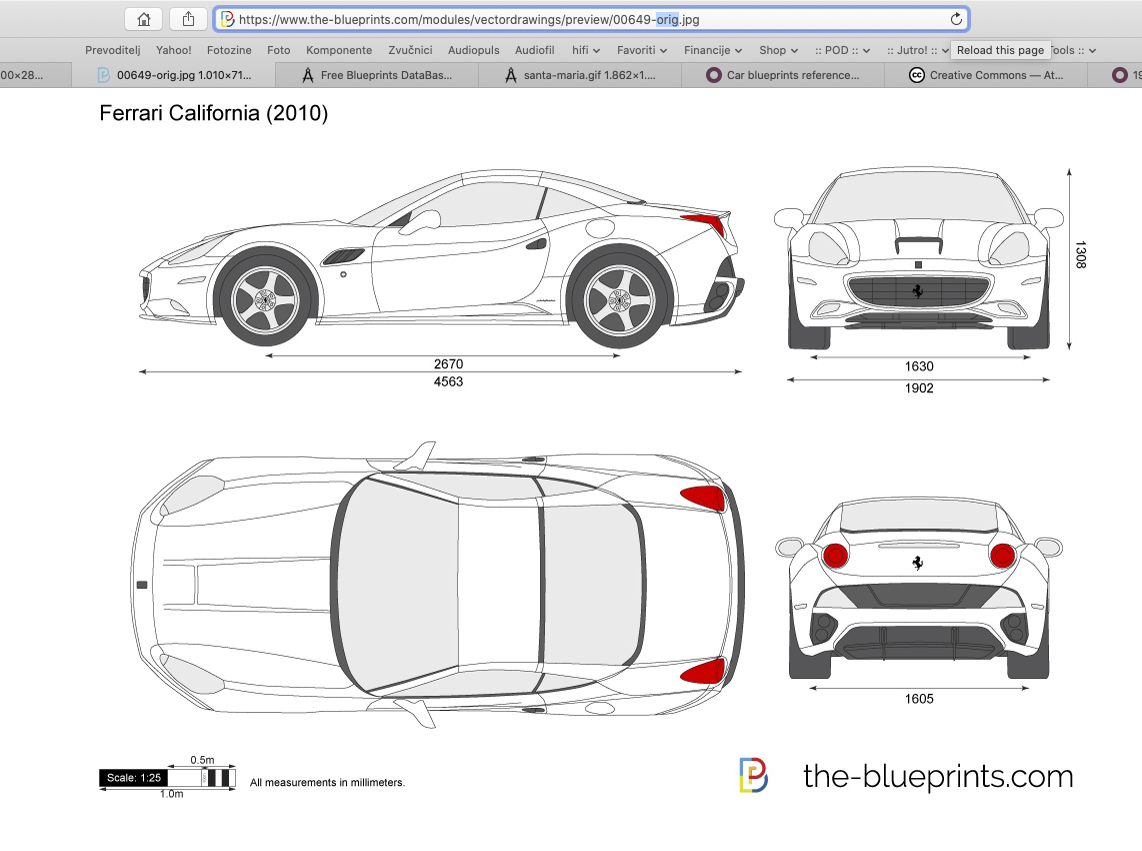Image resolution: width=1142 pixels, height=851 pixels.
Task: Click the 1630 front track dimension
Action: 919,366
